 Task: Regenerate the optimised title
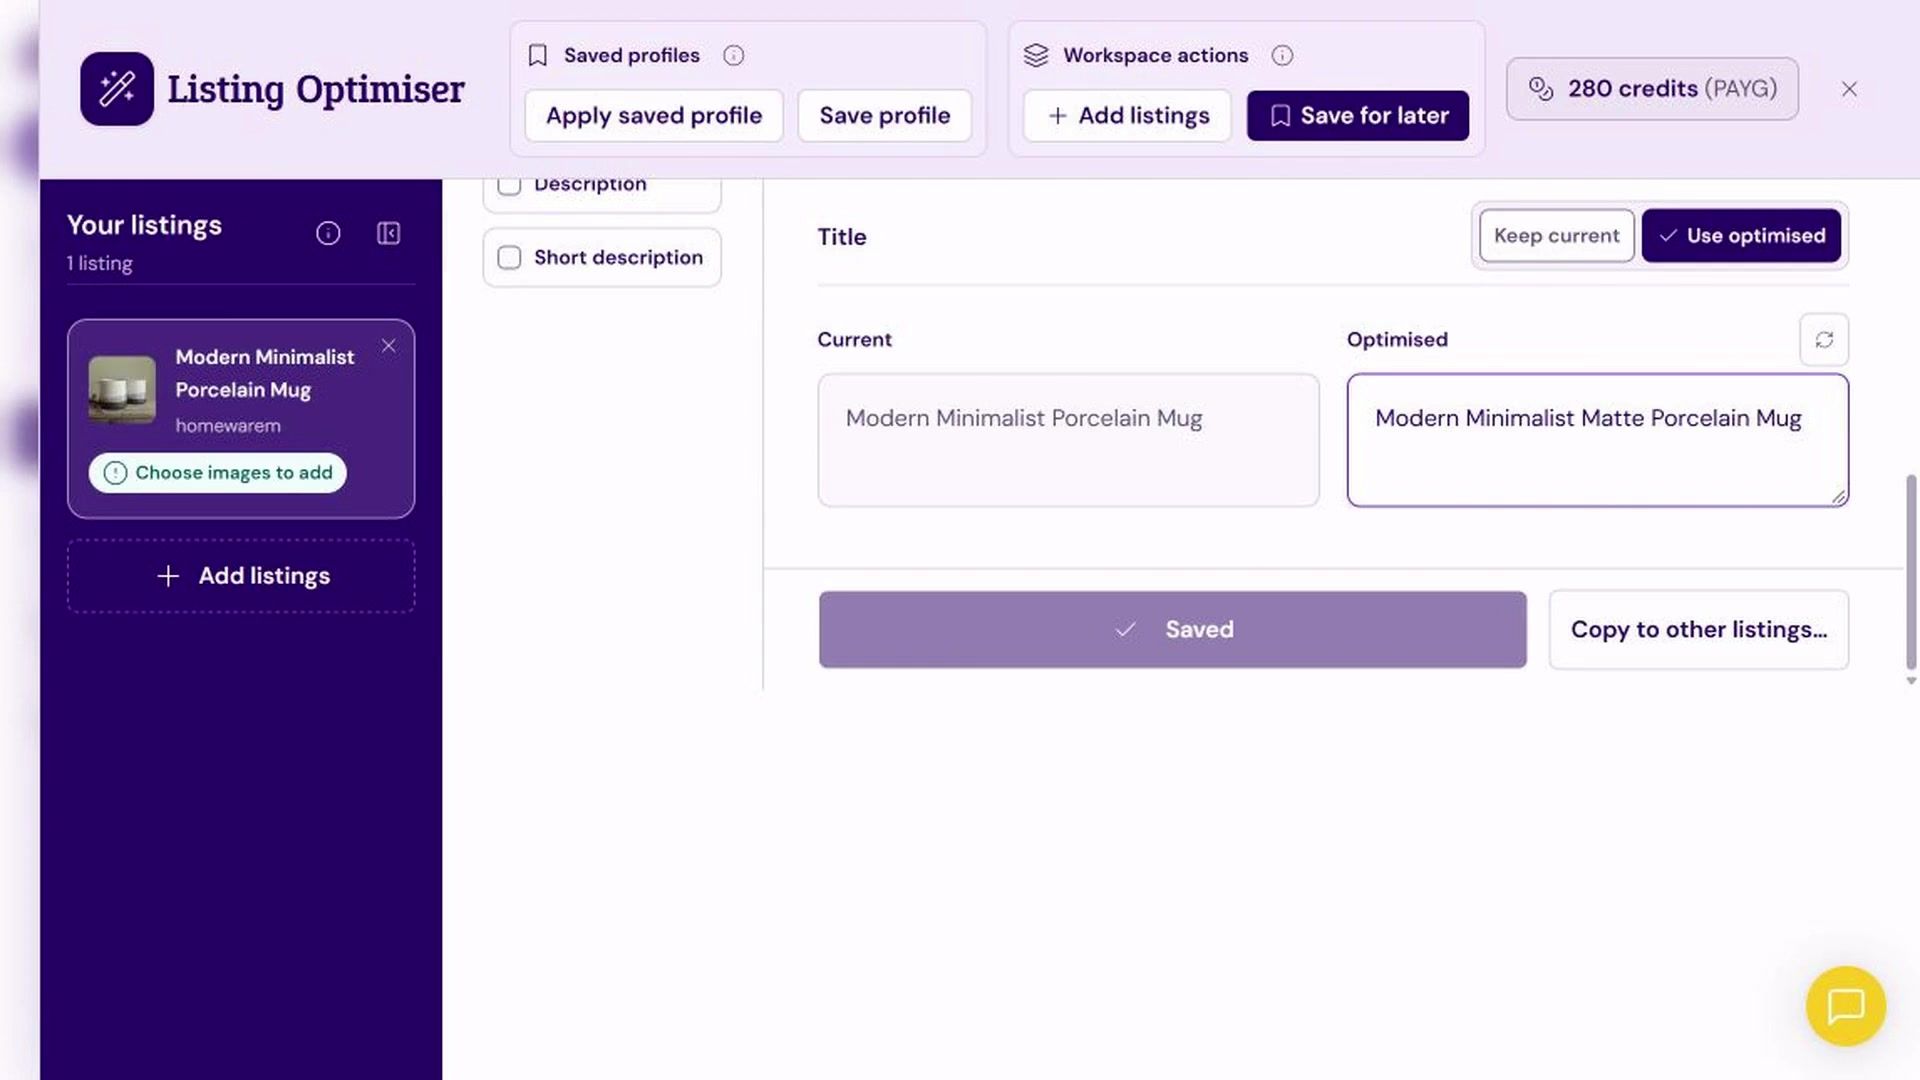click(1824, 340)
